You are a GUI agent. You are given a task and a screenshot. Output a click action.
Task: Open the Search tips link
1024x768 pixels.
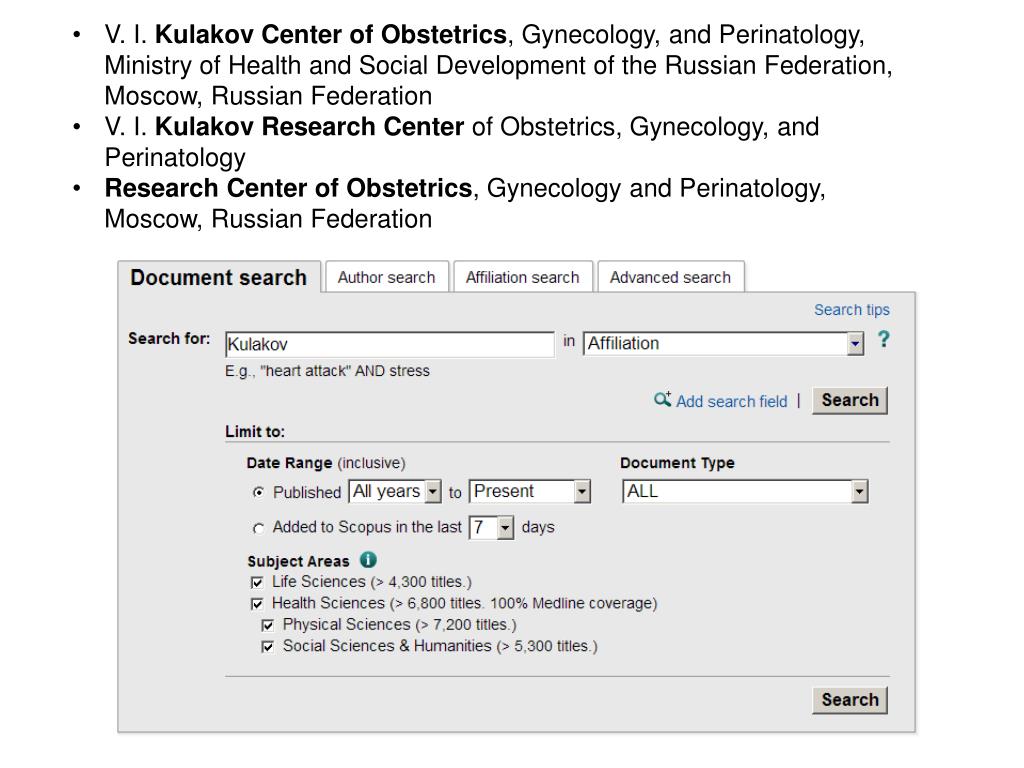pos(852,310)
